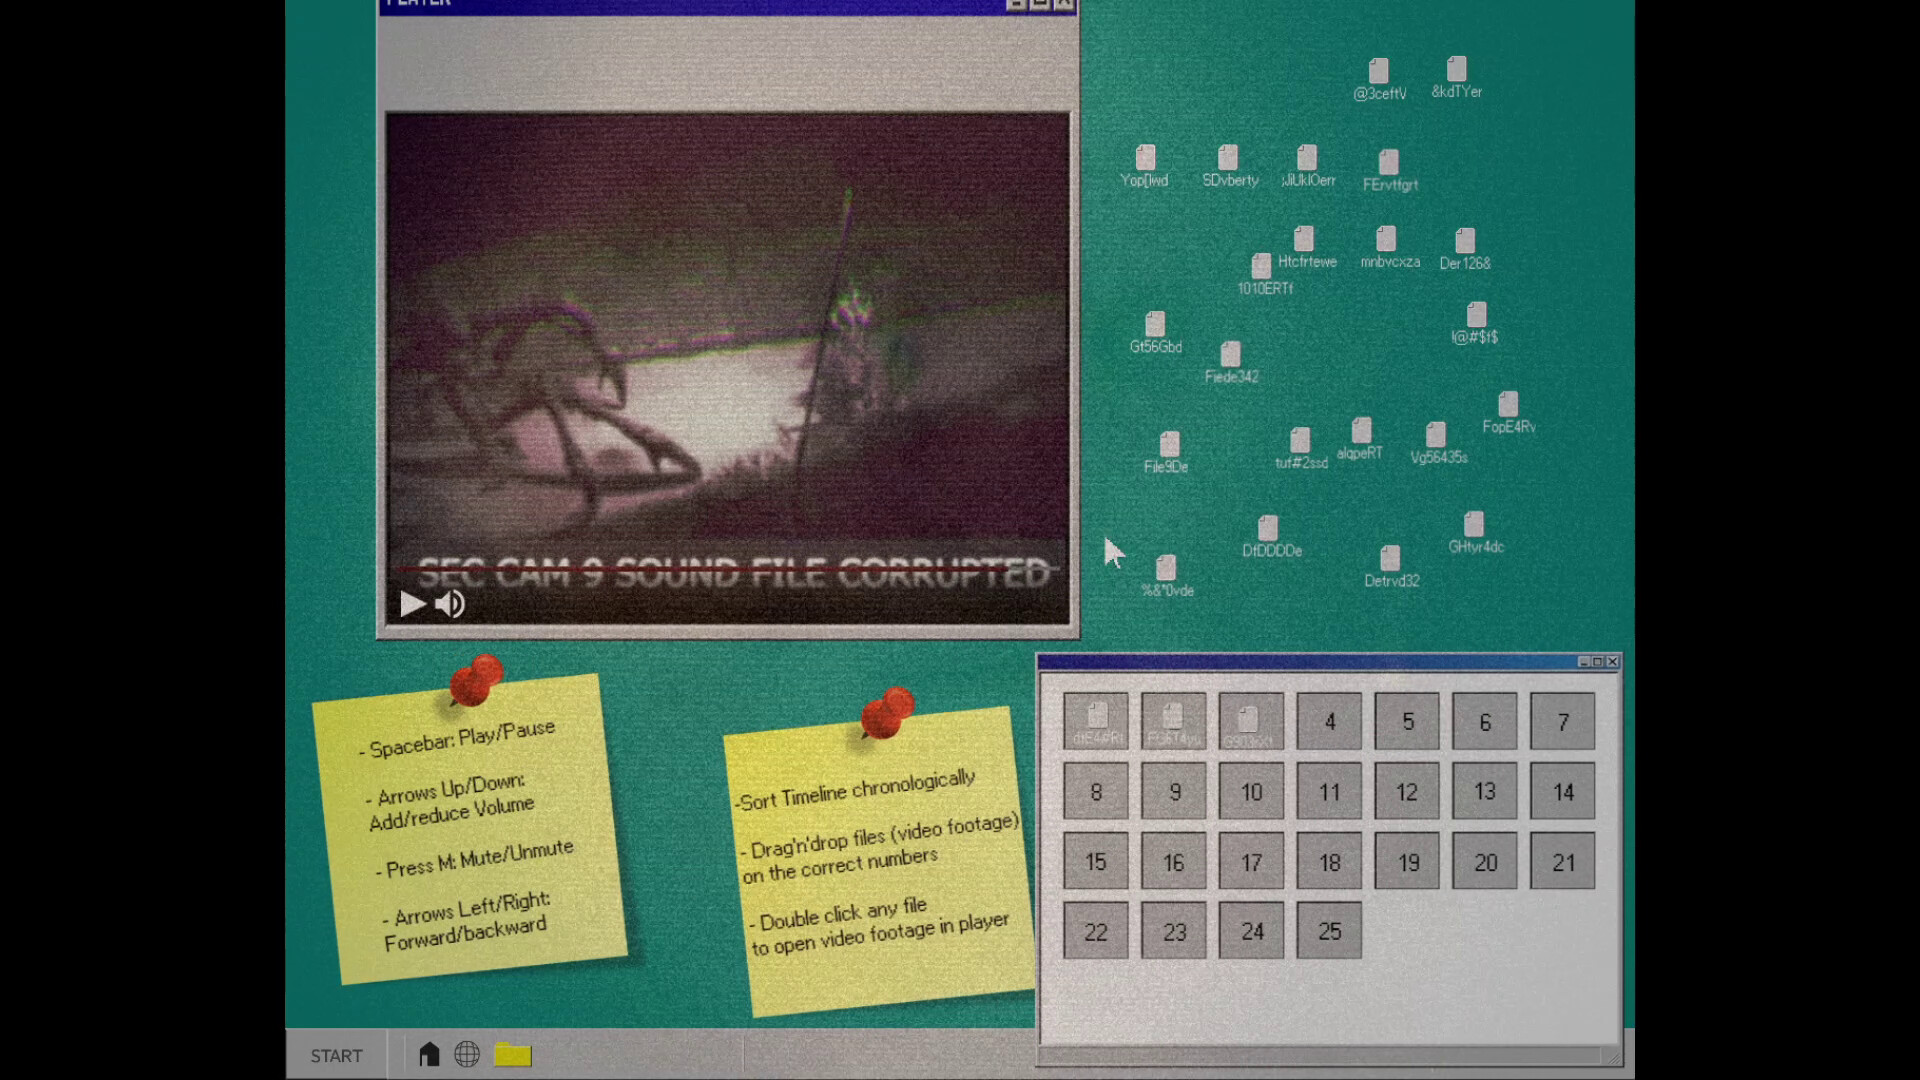Click the first filled timeline slot
This screenshot has height=1080, width=1920.
click(x=1096, y=722)
